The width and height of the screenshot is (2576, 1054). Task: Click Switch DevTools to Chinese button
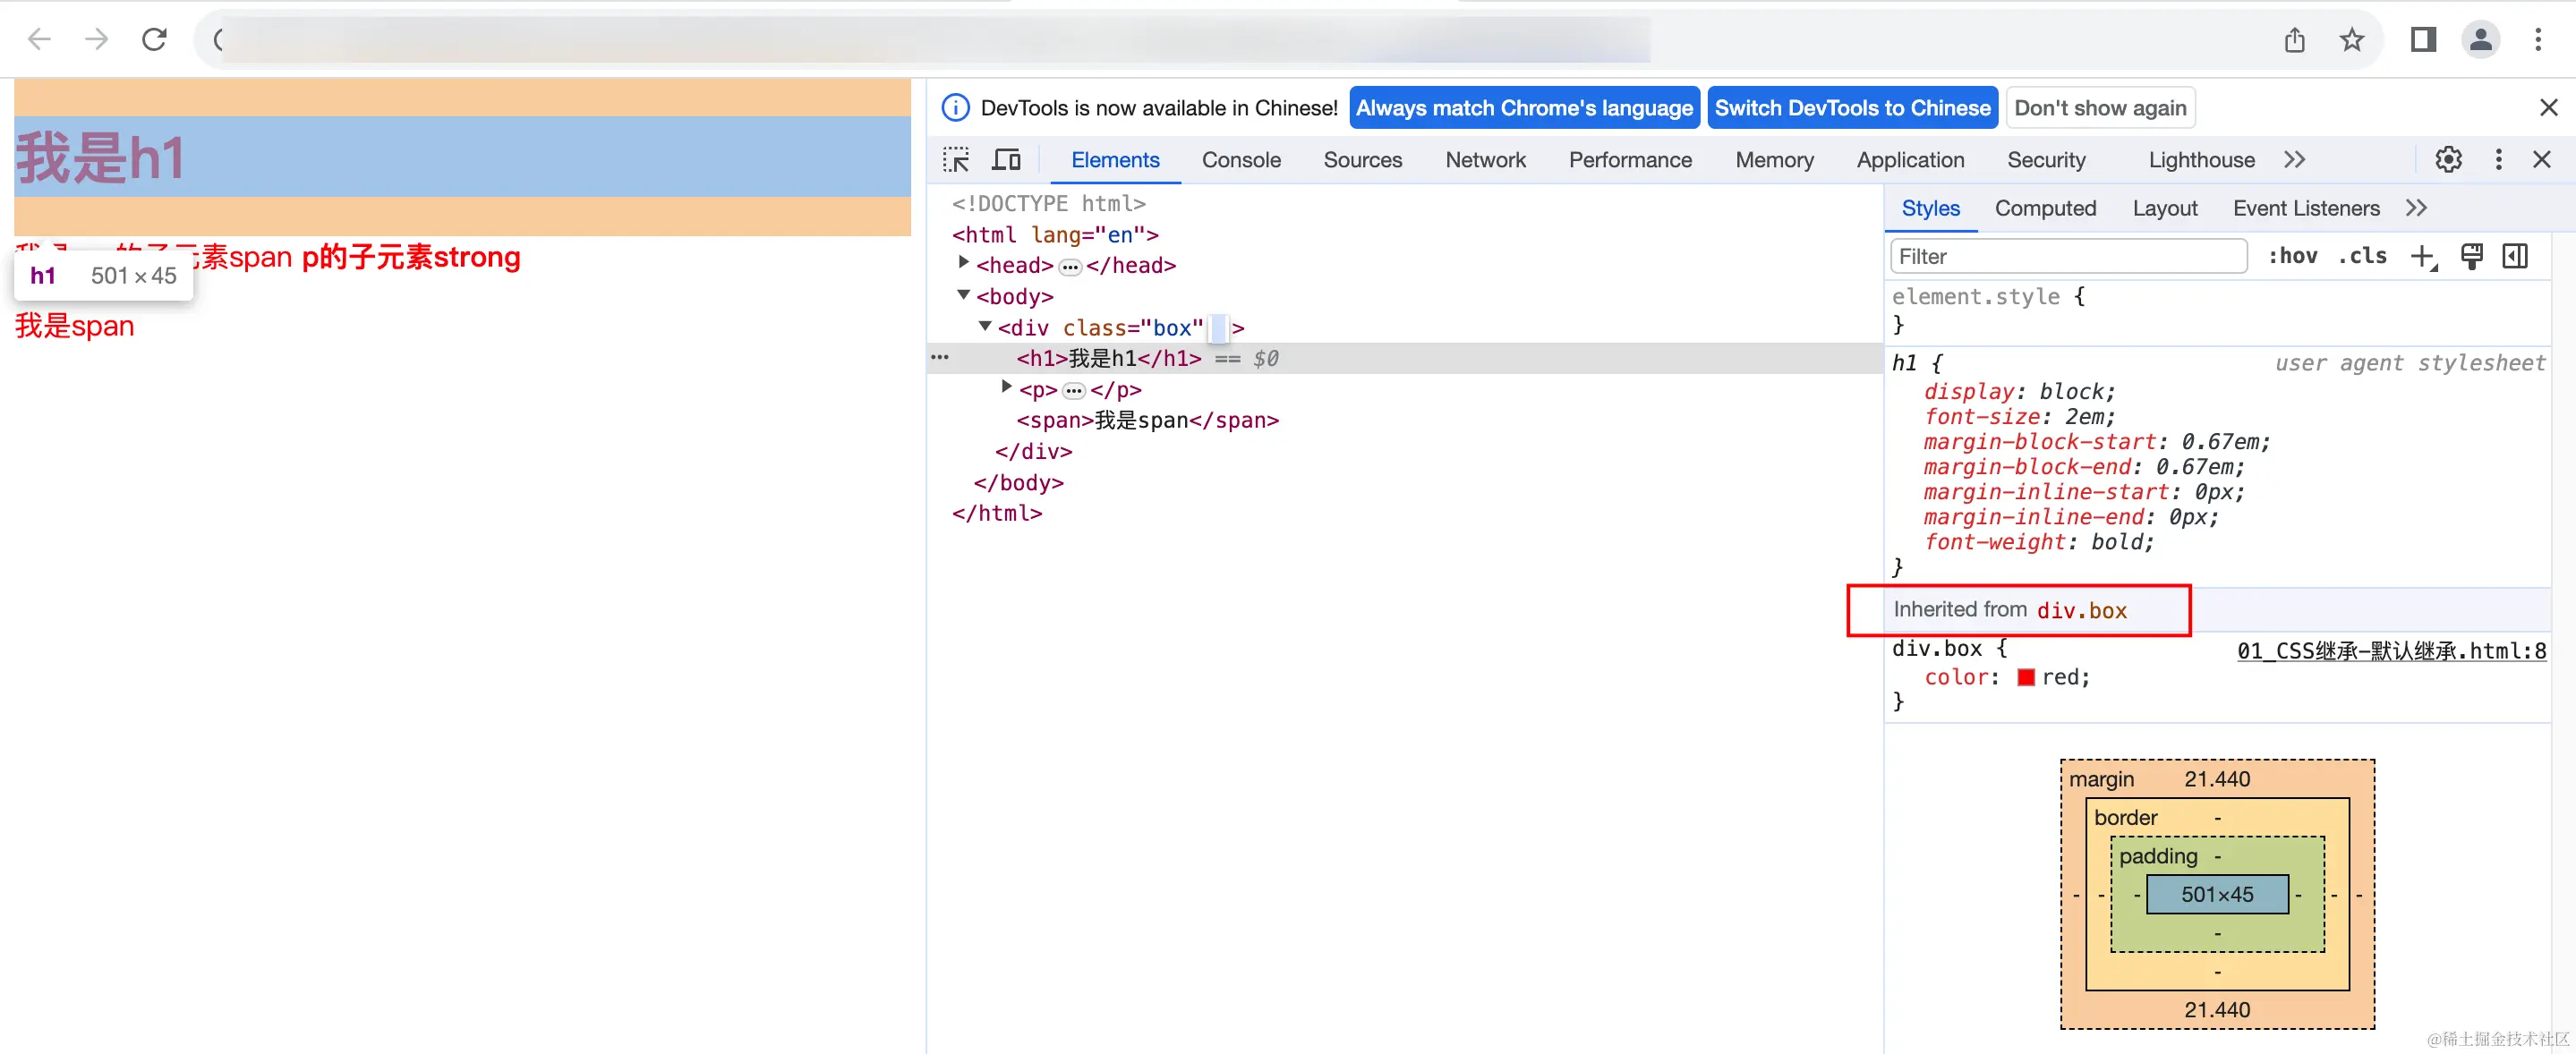(x=1852, y=108)
